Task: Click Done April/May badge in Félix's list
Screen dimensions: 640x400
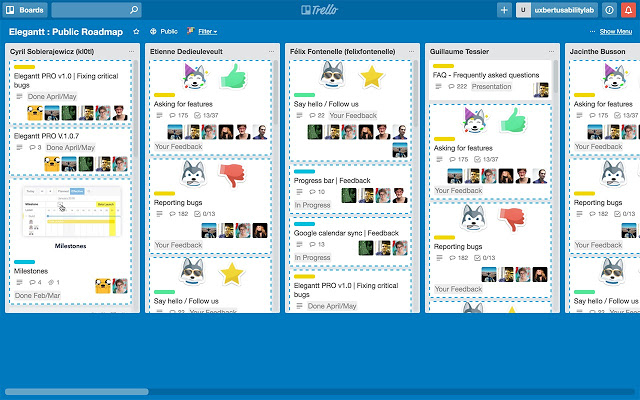Action: [332, 306]
